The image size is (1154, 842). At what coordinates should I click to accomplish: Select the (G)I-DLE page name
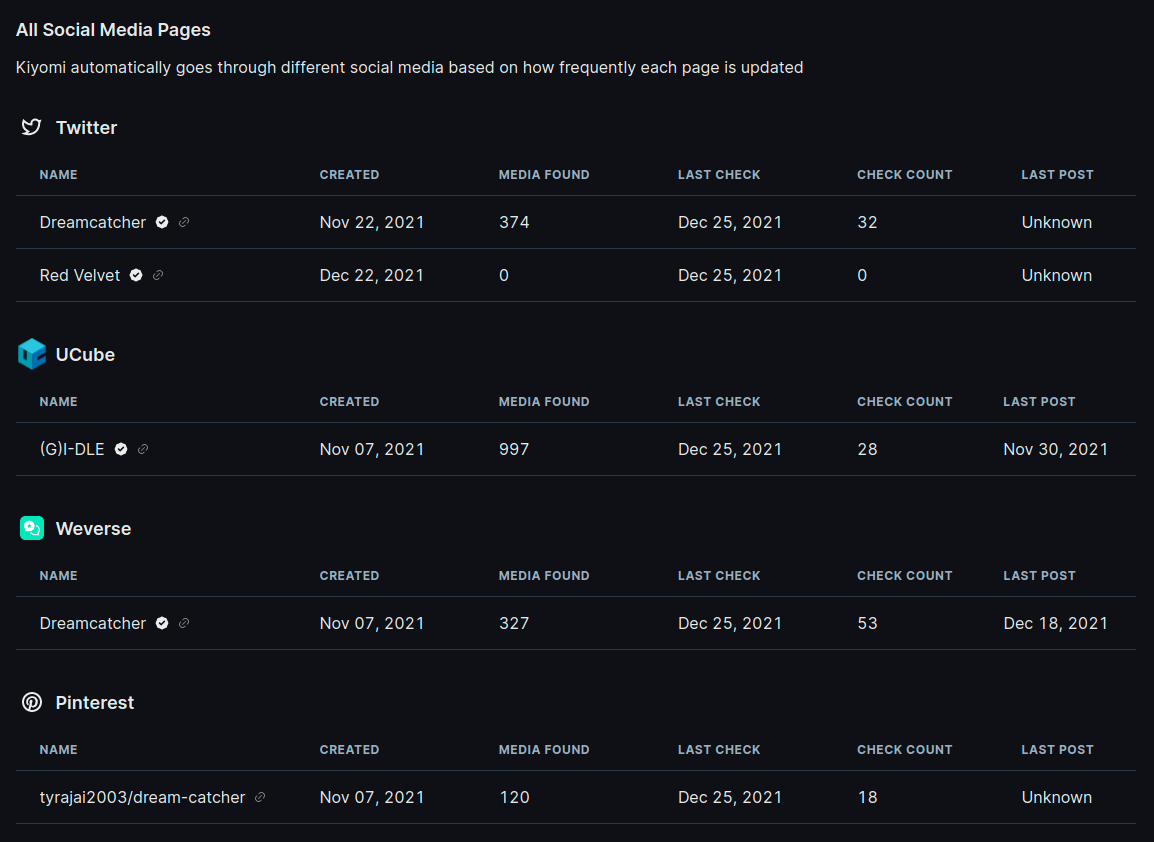pos(72,449)
